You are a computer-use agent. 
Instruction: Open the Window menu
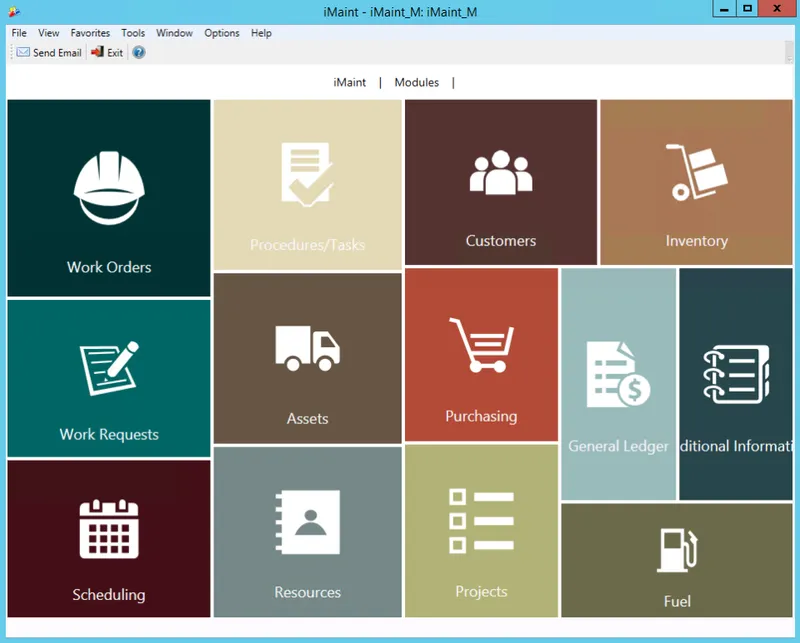(x=174, y=33)
